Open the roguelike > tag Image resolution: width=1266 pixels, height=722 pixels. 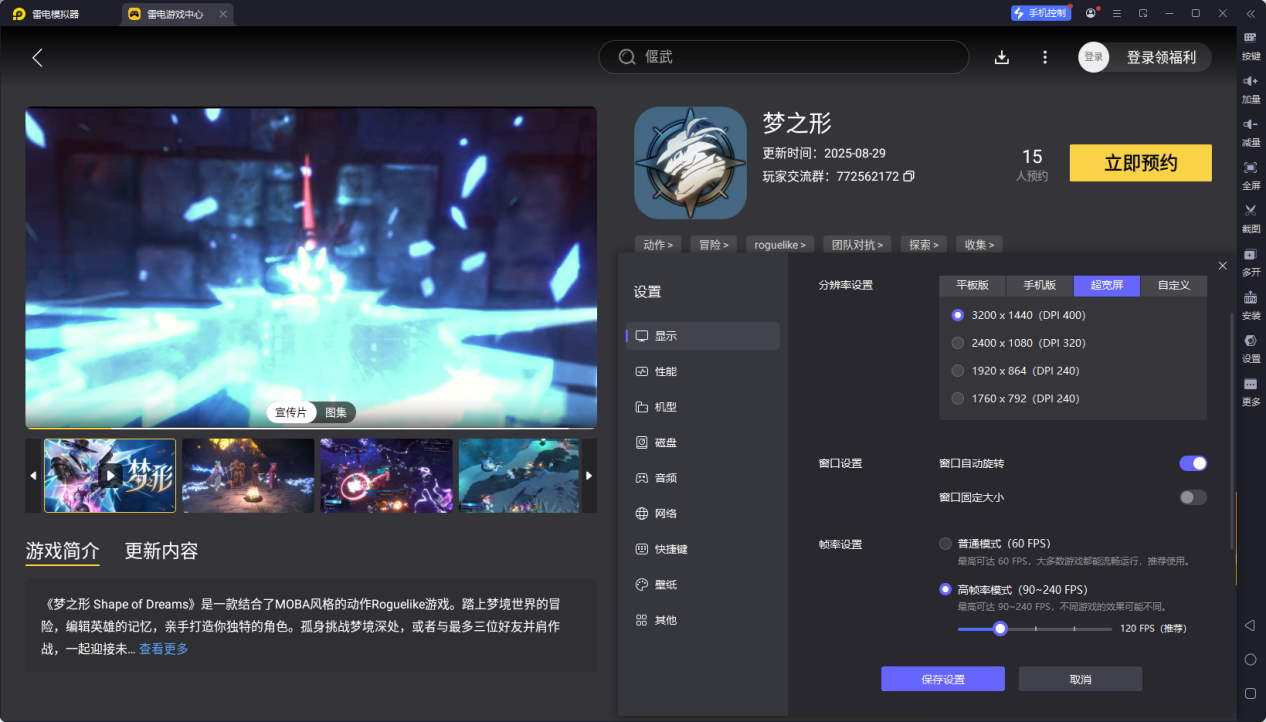pos(780,244)
